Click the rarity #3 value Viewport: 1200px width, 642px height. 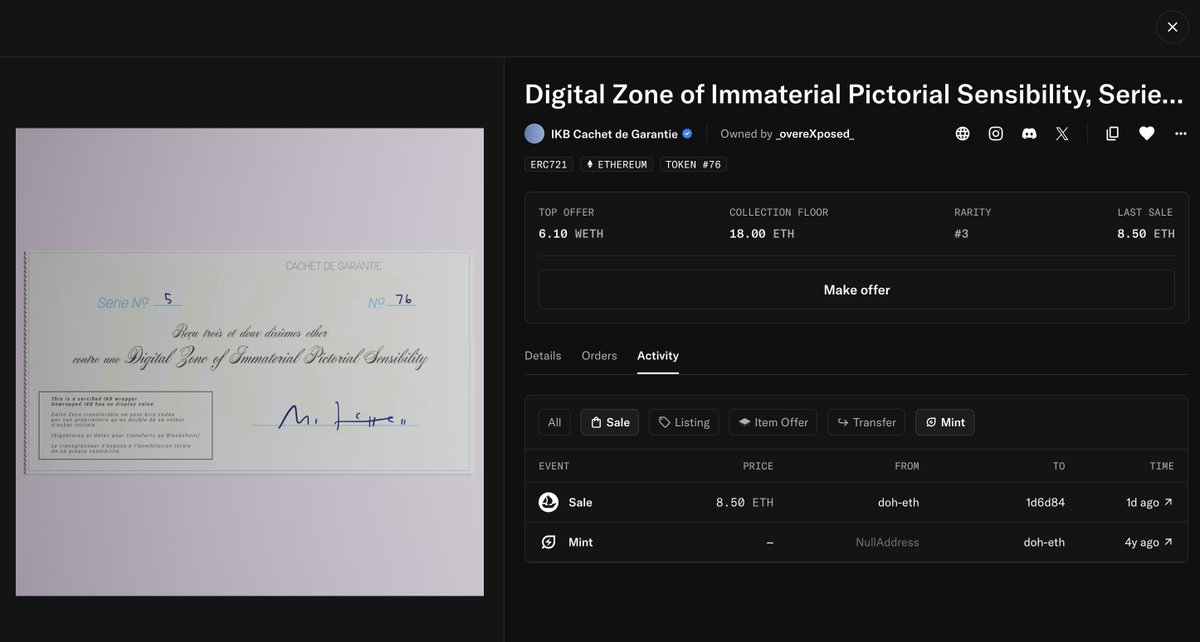click(x=962, y=234)
